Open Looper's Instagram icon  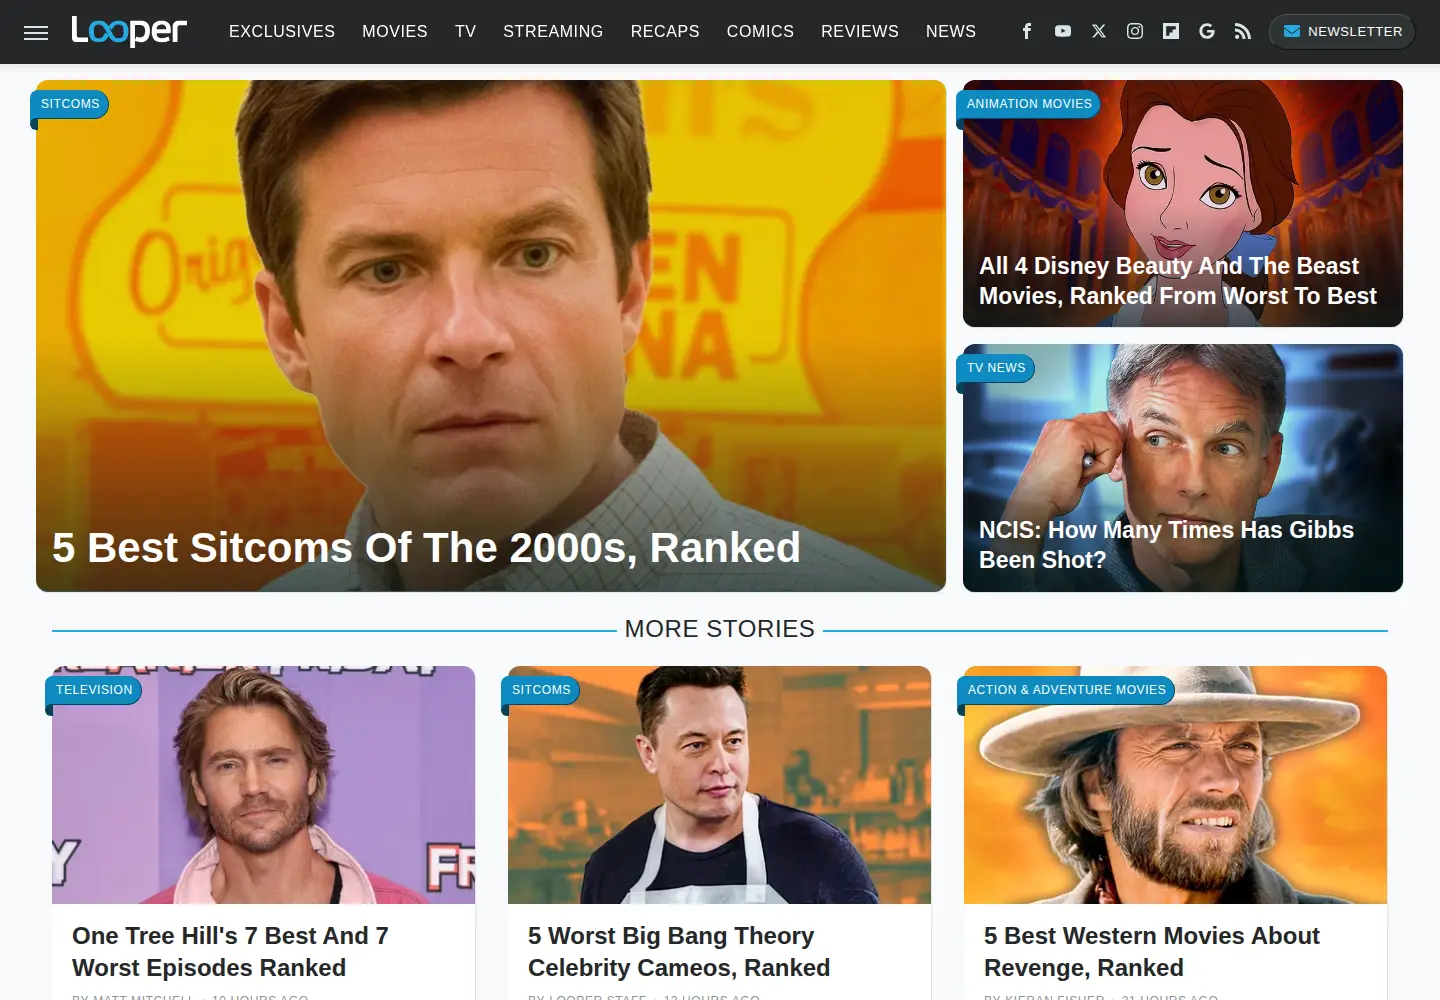(x=1135, y=31)
